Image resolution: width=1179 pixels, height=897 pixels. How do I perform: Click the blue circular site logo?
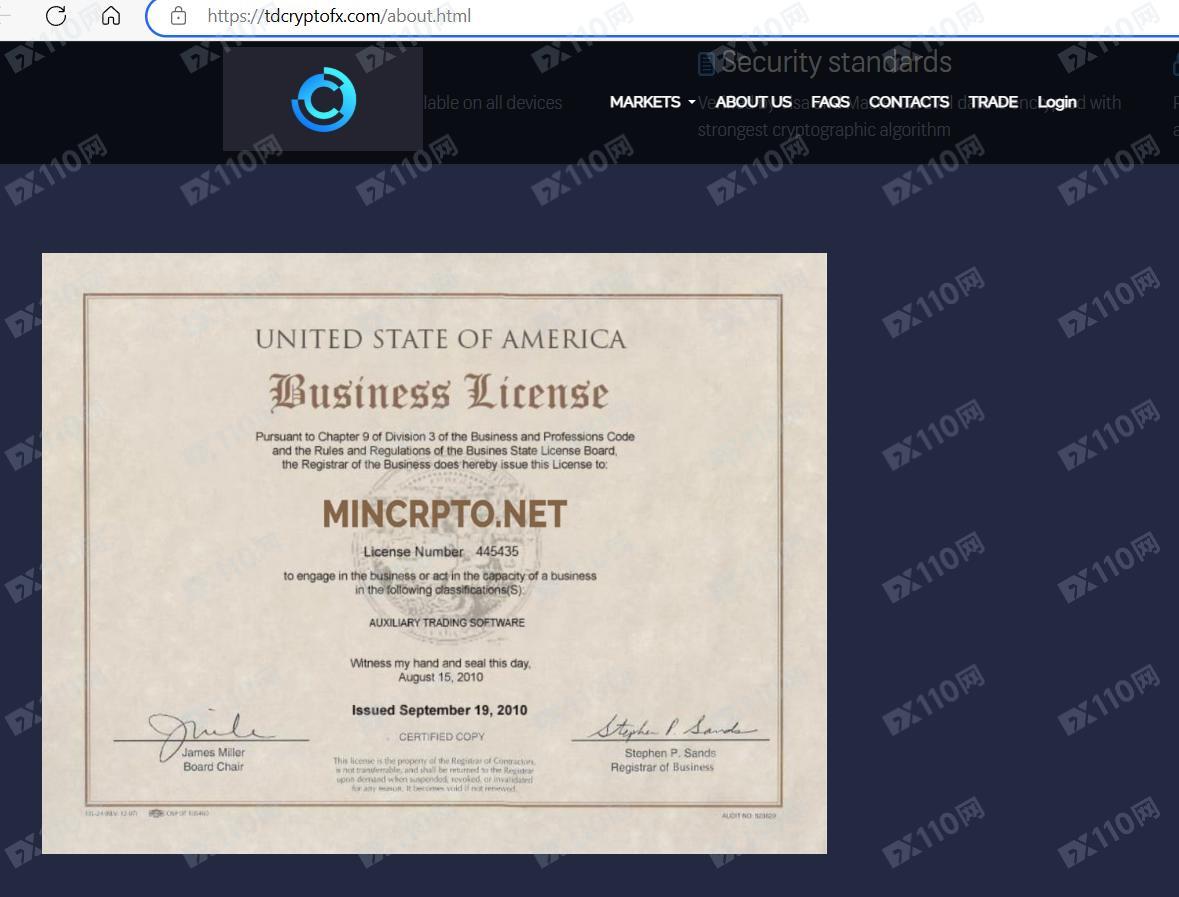click(324, 99)
